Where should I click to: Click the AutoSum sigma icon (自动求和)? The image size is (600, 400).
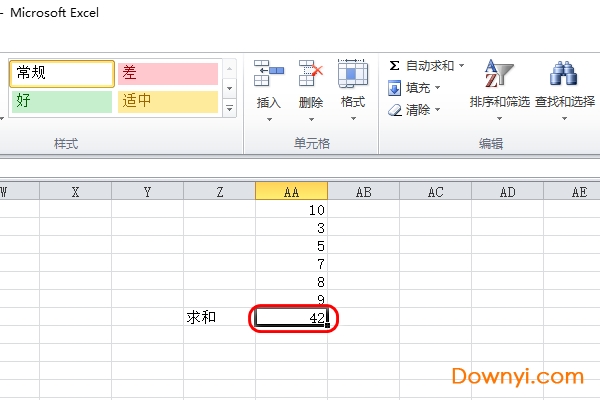point(395,66)
